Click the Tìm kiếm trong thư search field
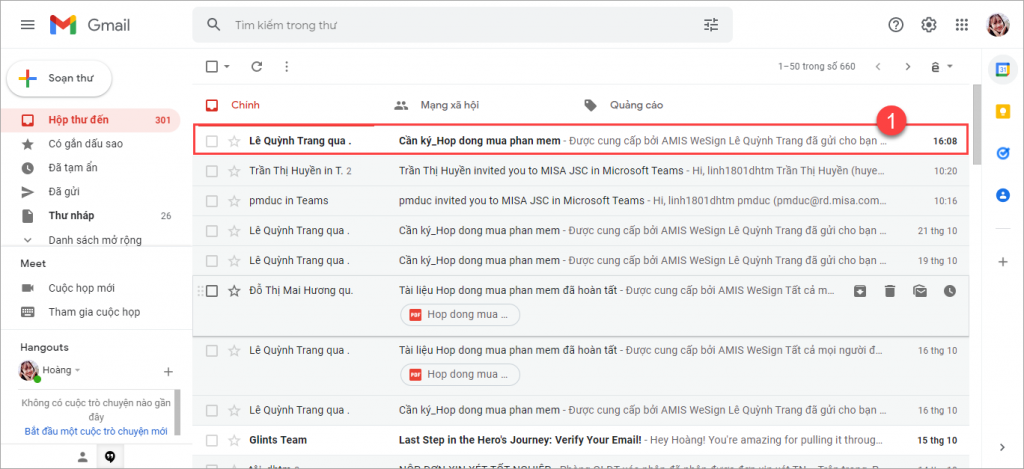The width and height of the screenshot is (1024, 469). 464,25
